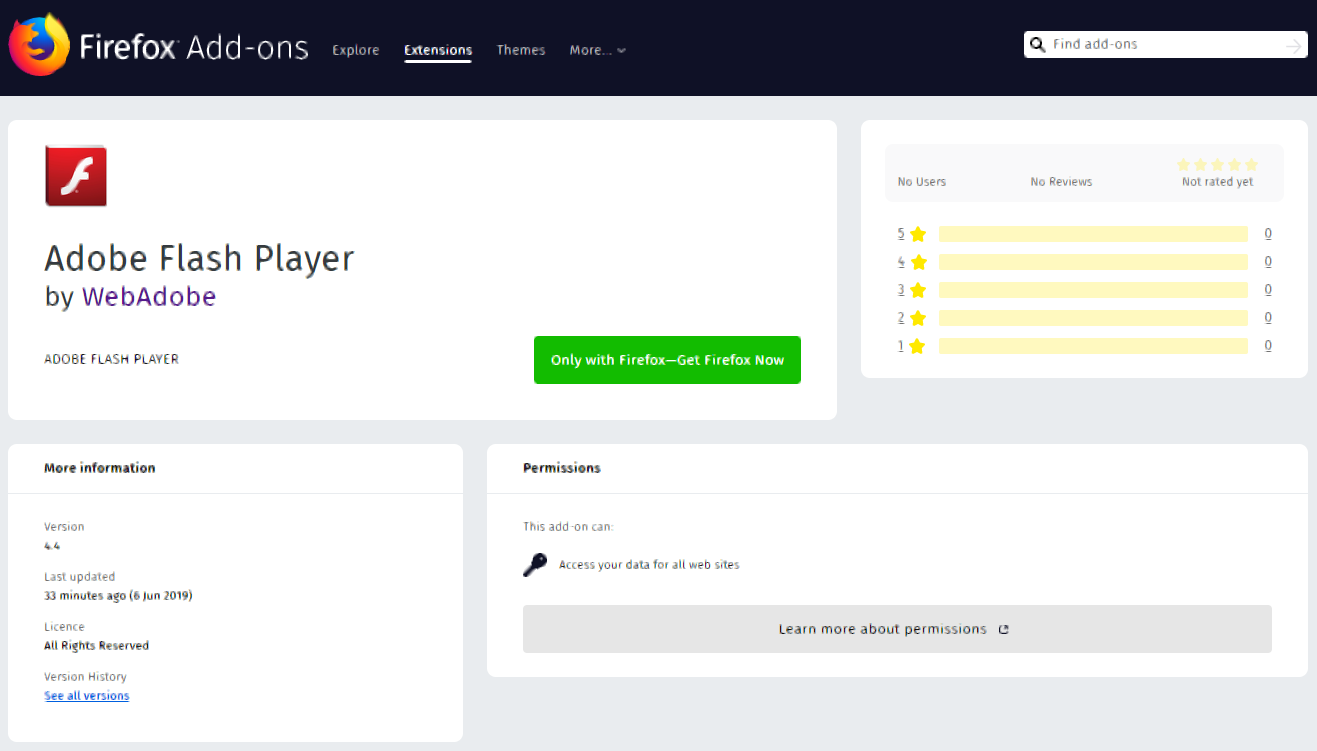Submit search with the arrow icon
The height and width of the screenshot is (751, 1317).
pos(1294,45)
